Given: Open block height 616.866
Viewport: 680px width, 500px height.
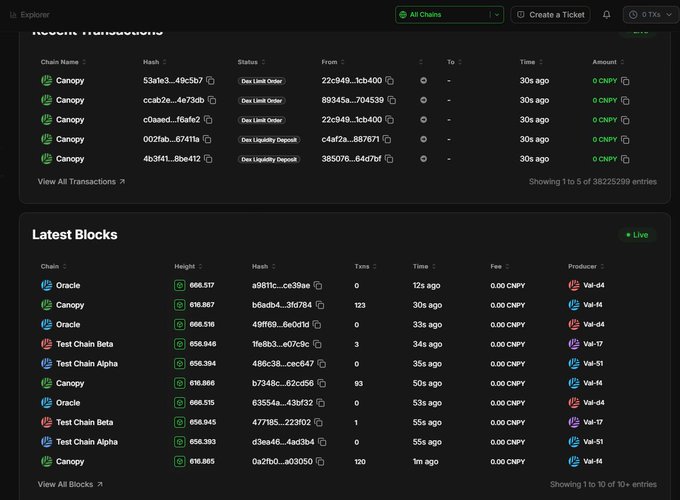Looking at the screenshot, I should click(202, 383).
